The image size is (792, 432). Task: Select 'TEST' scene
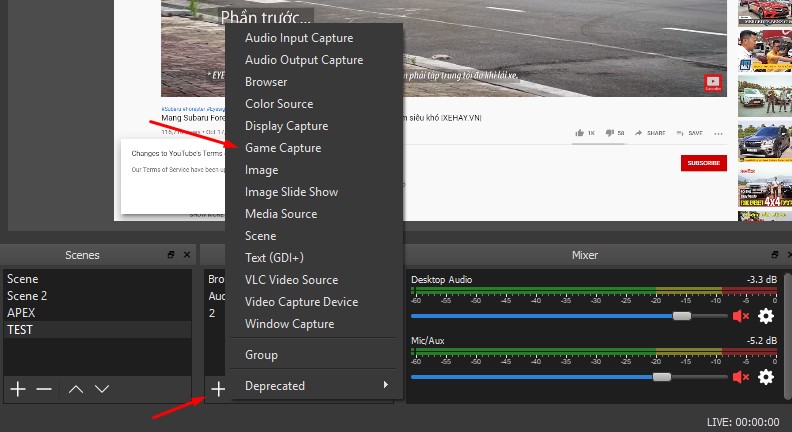(97, 329)
